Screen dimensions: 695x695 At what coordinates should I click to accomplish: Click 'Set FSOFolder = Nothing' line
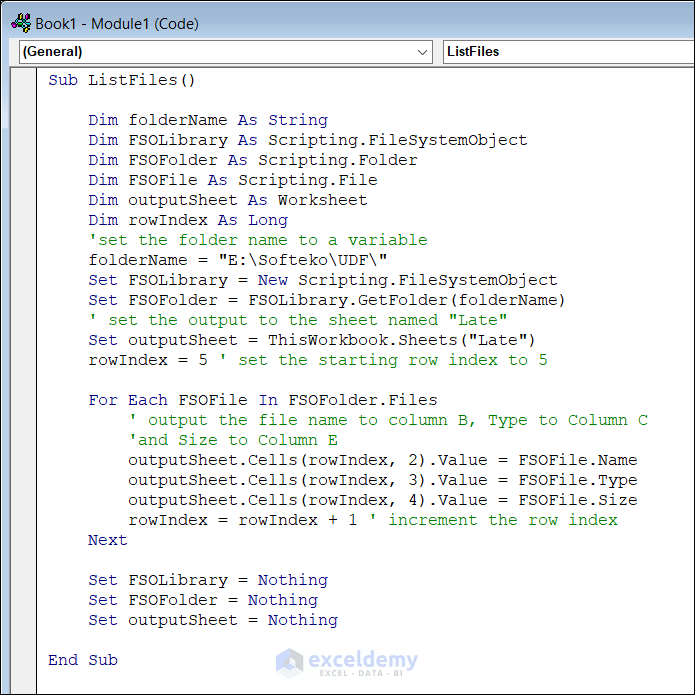(x=203, y=600)
